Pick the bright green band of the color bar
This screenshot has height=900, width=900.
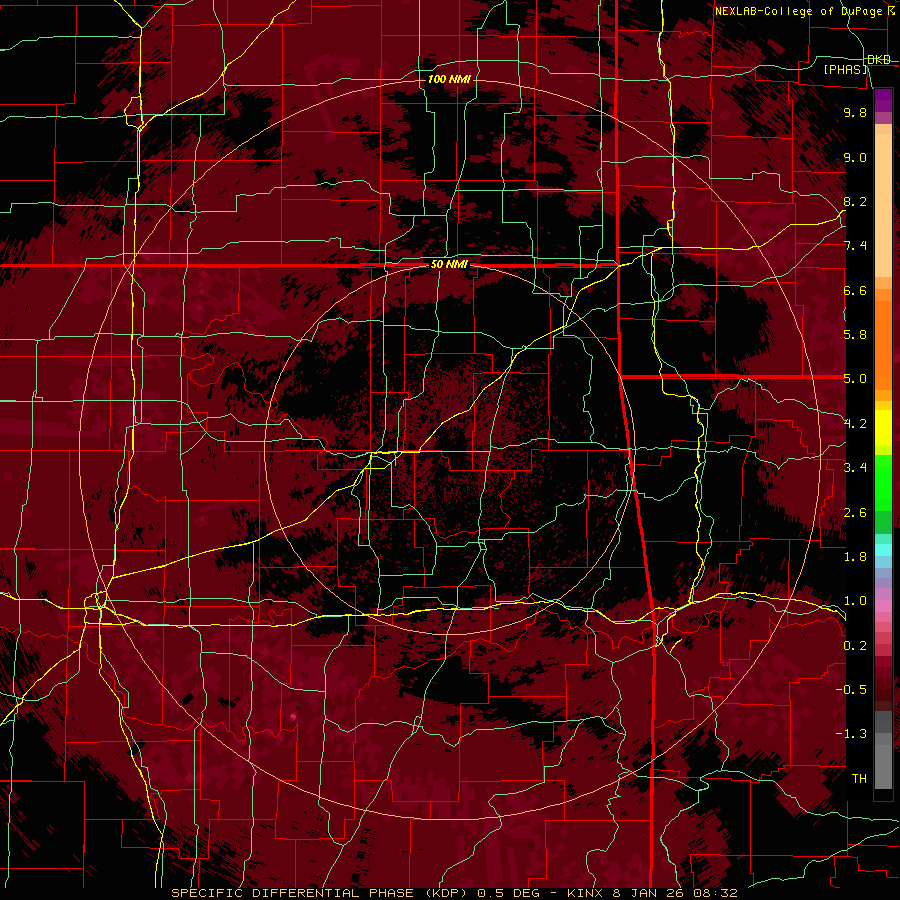pyautogui.click(x=883, y=481)
